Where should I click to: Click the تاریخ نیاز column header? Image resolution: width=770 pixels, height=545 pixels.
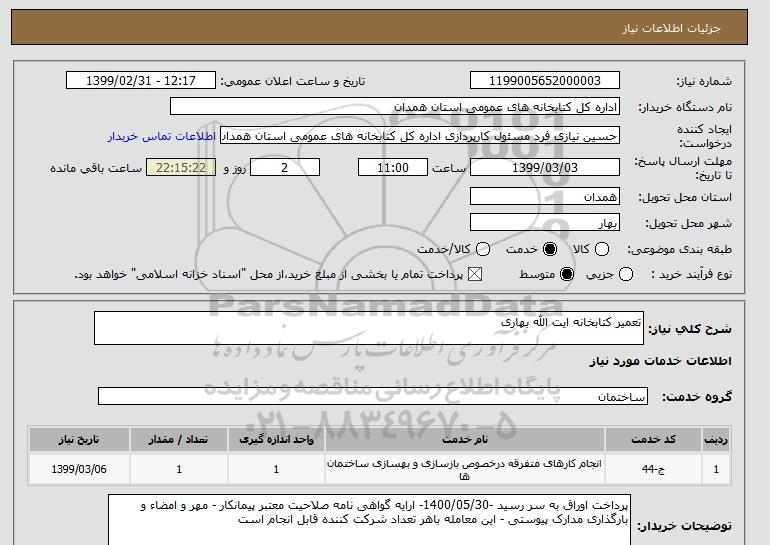tap(79, 439)
